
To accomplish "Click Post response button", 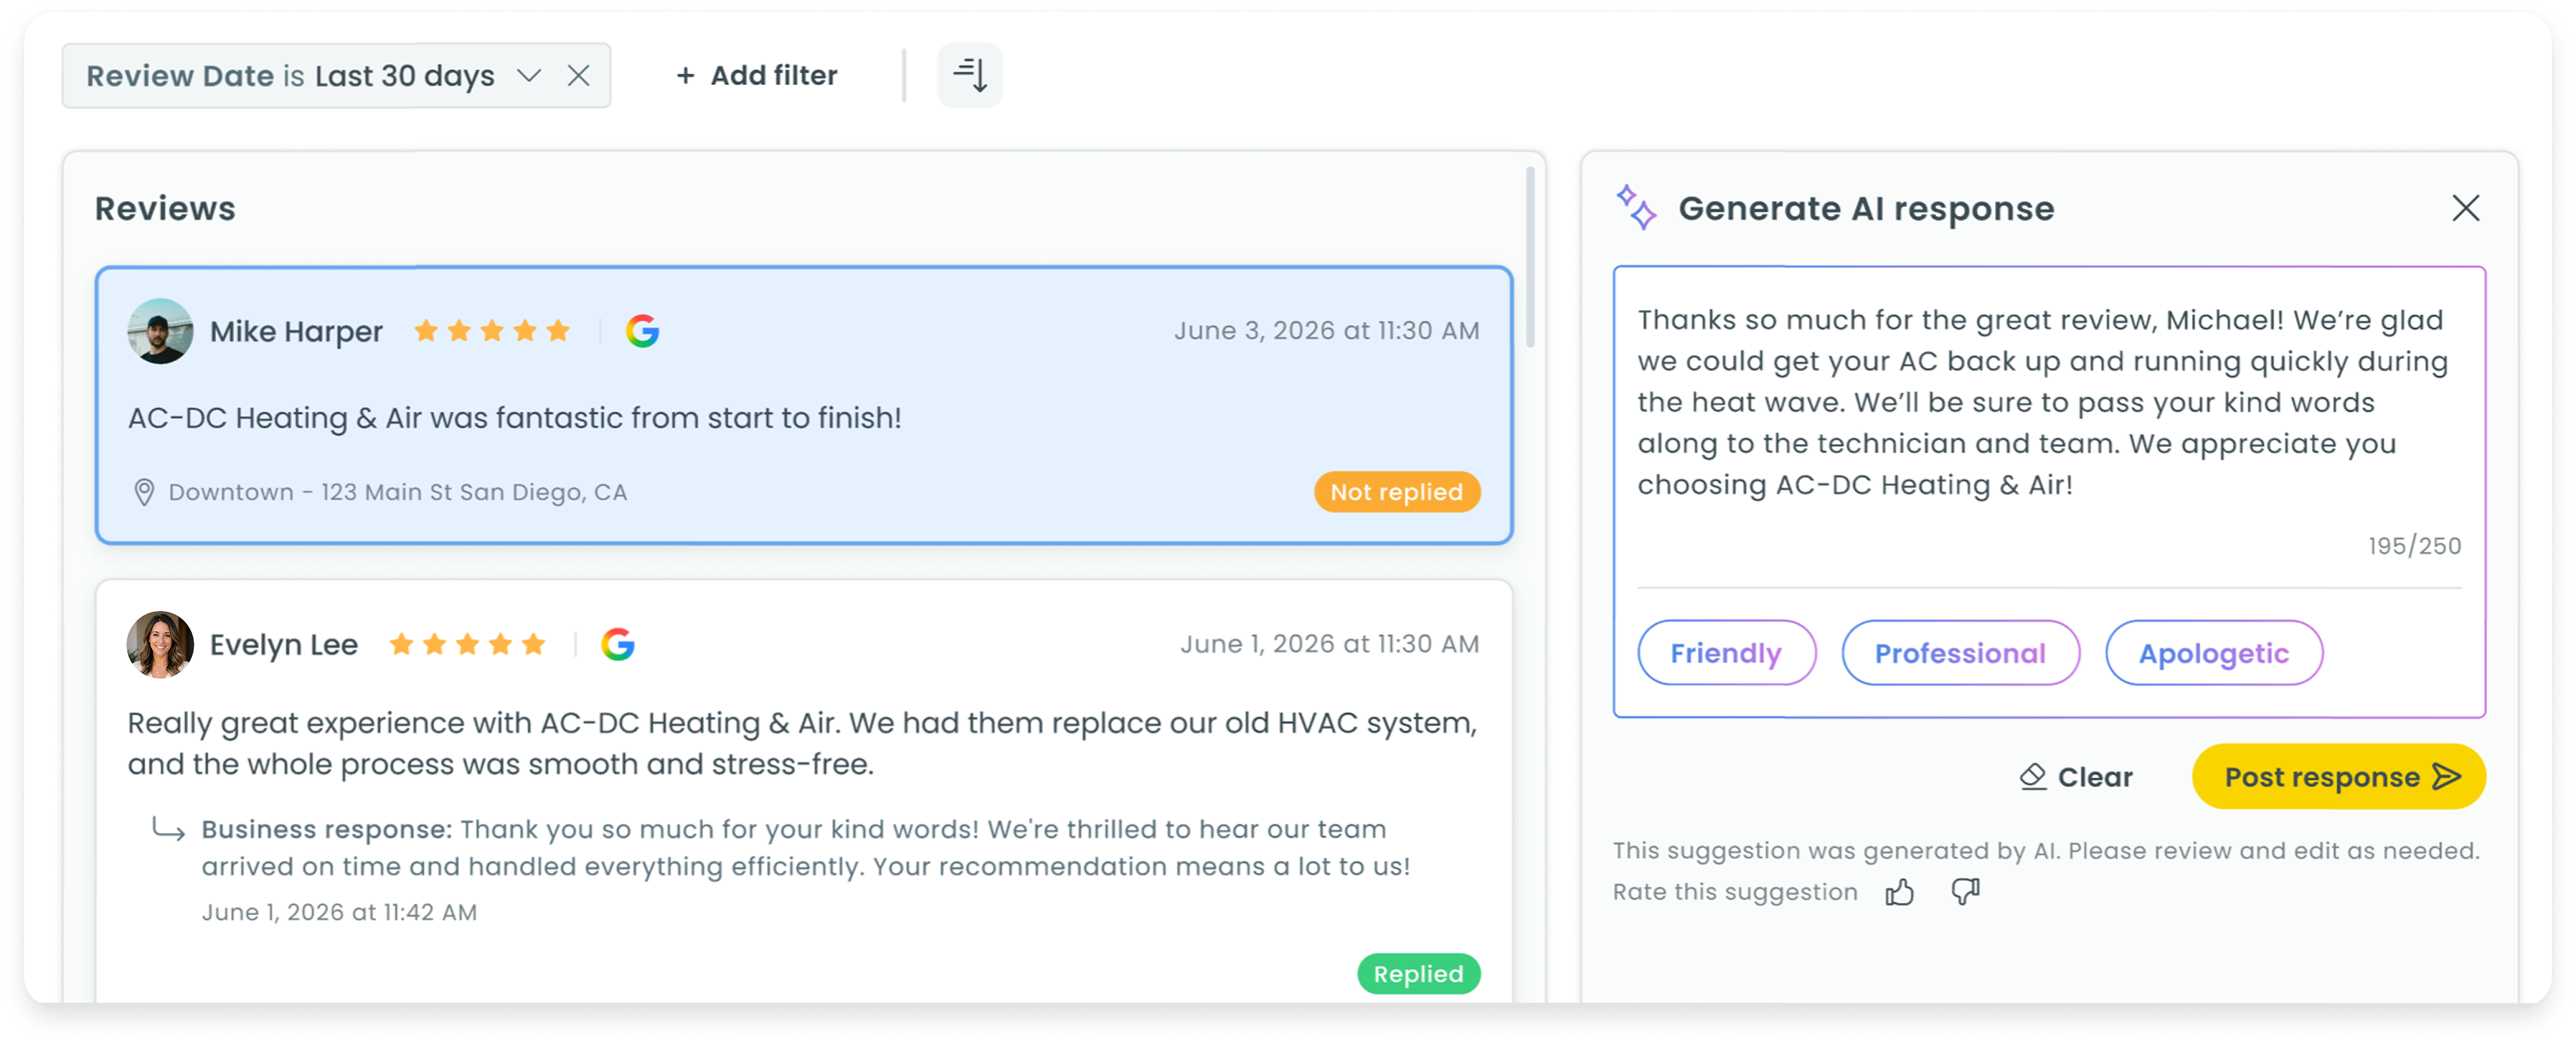I will pyautogui.click(x=2338, y=777).
